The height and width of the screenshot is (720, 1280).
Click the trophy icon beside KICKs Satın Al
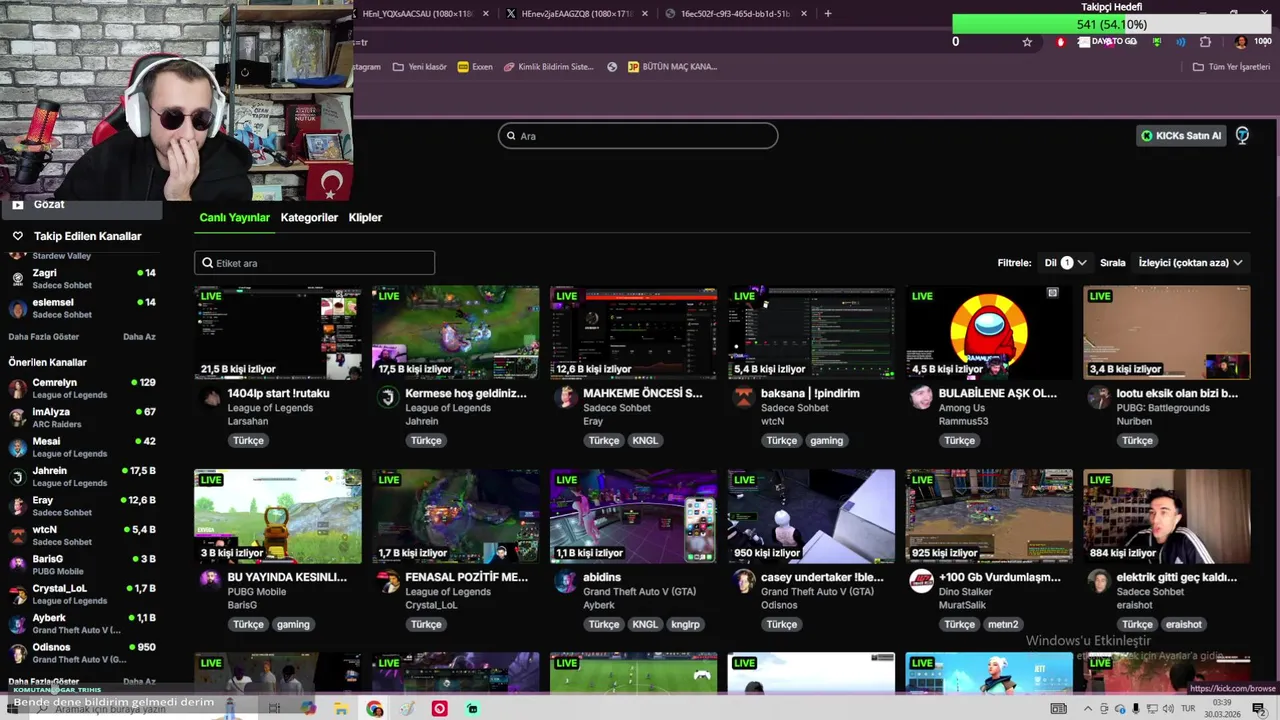[x=1242, y=136]
